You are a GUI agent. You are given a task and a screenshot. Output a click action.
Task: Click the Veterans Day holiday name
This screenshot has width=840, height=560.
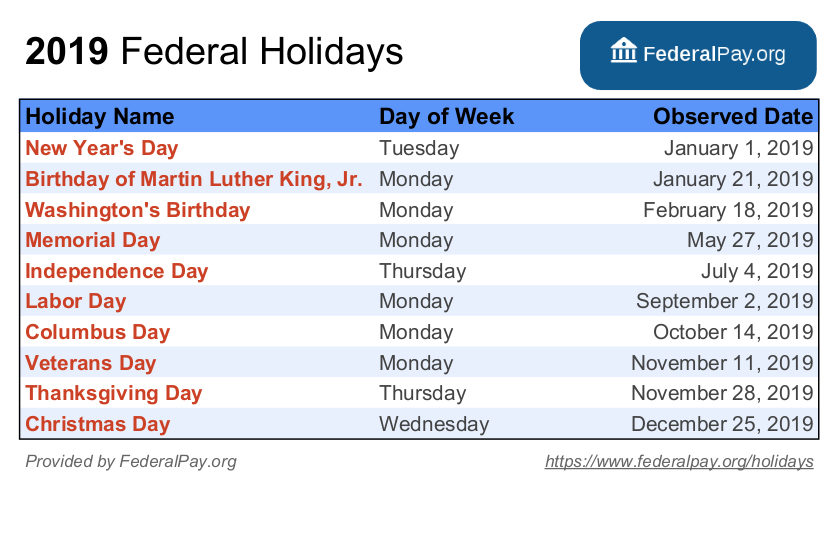tap(91, 363)
